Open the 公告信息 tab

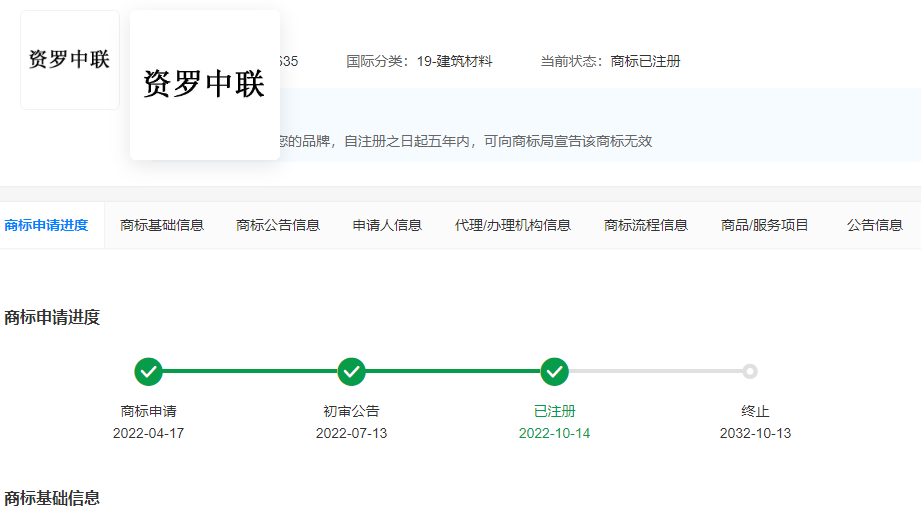pyautogui.click(x=875, y=225)
